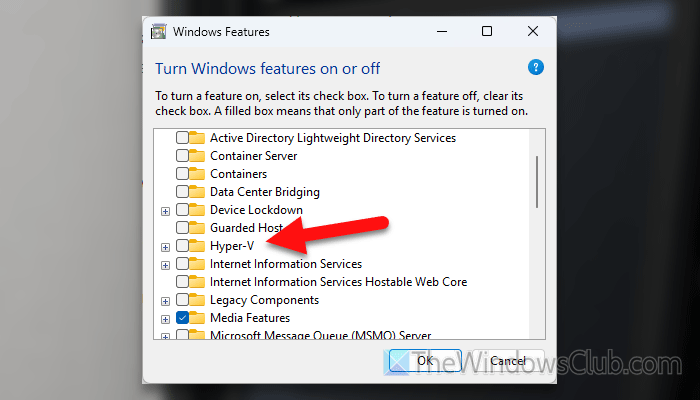Expand the Device Lockdown node
The width and height of the screenshot is (700, 400).
coord(165,210)
